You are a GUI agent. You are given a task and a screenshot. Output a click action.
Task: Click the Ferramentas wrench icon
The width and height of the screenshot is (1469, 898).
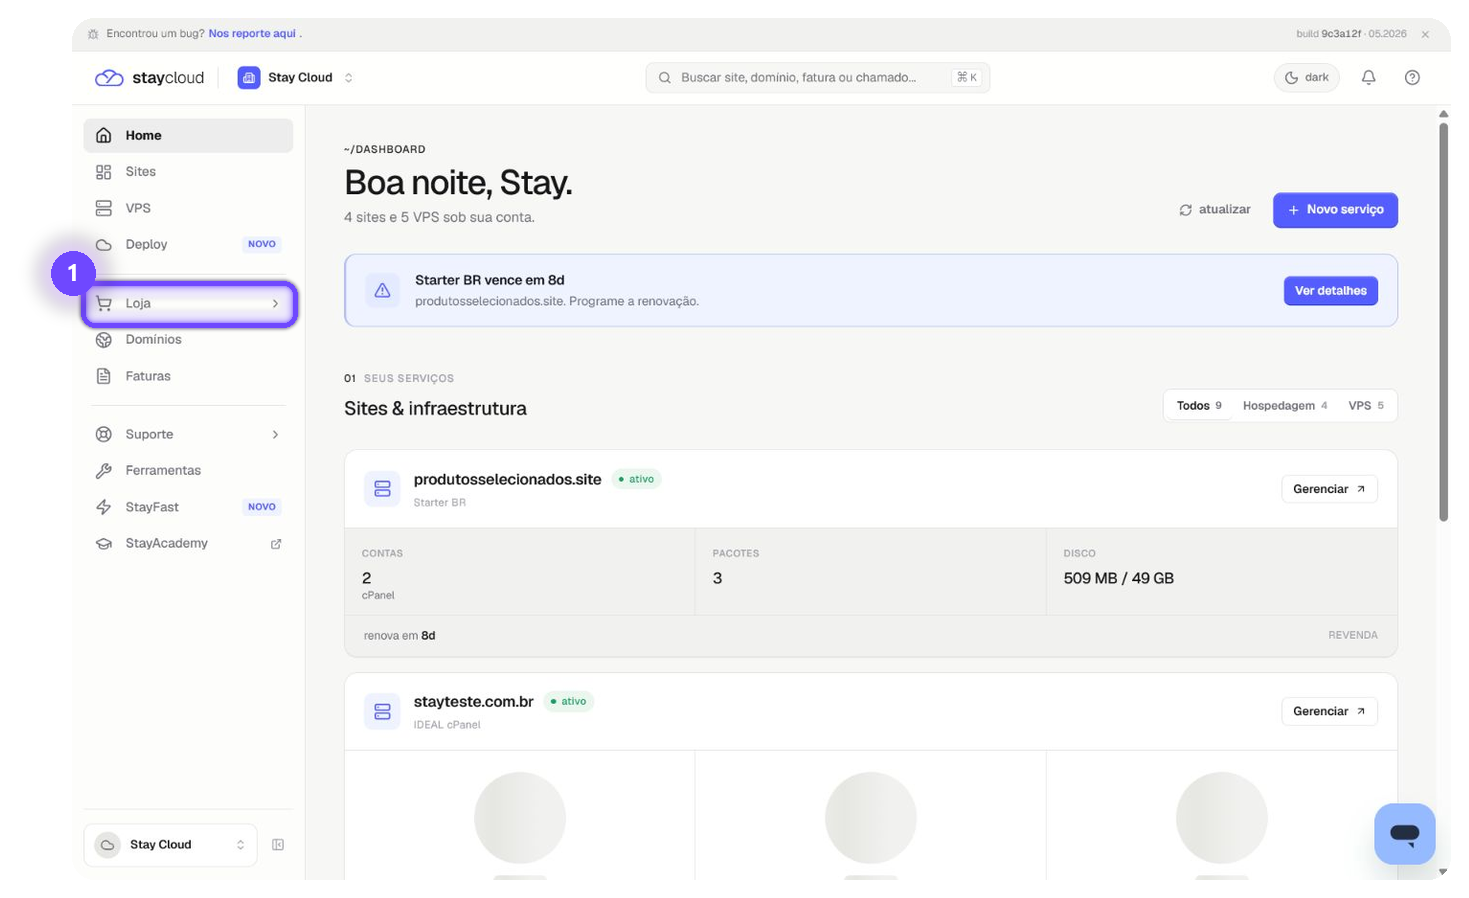tap(104, 471)
